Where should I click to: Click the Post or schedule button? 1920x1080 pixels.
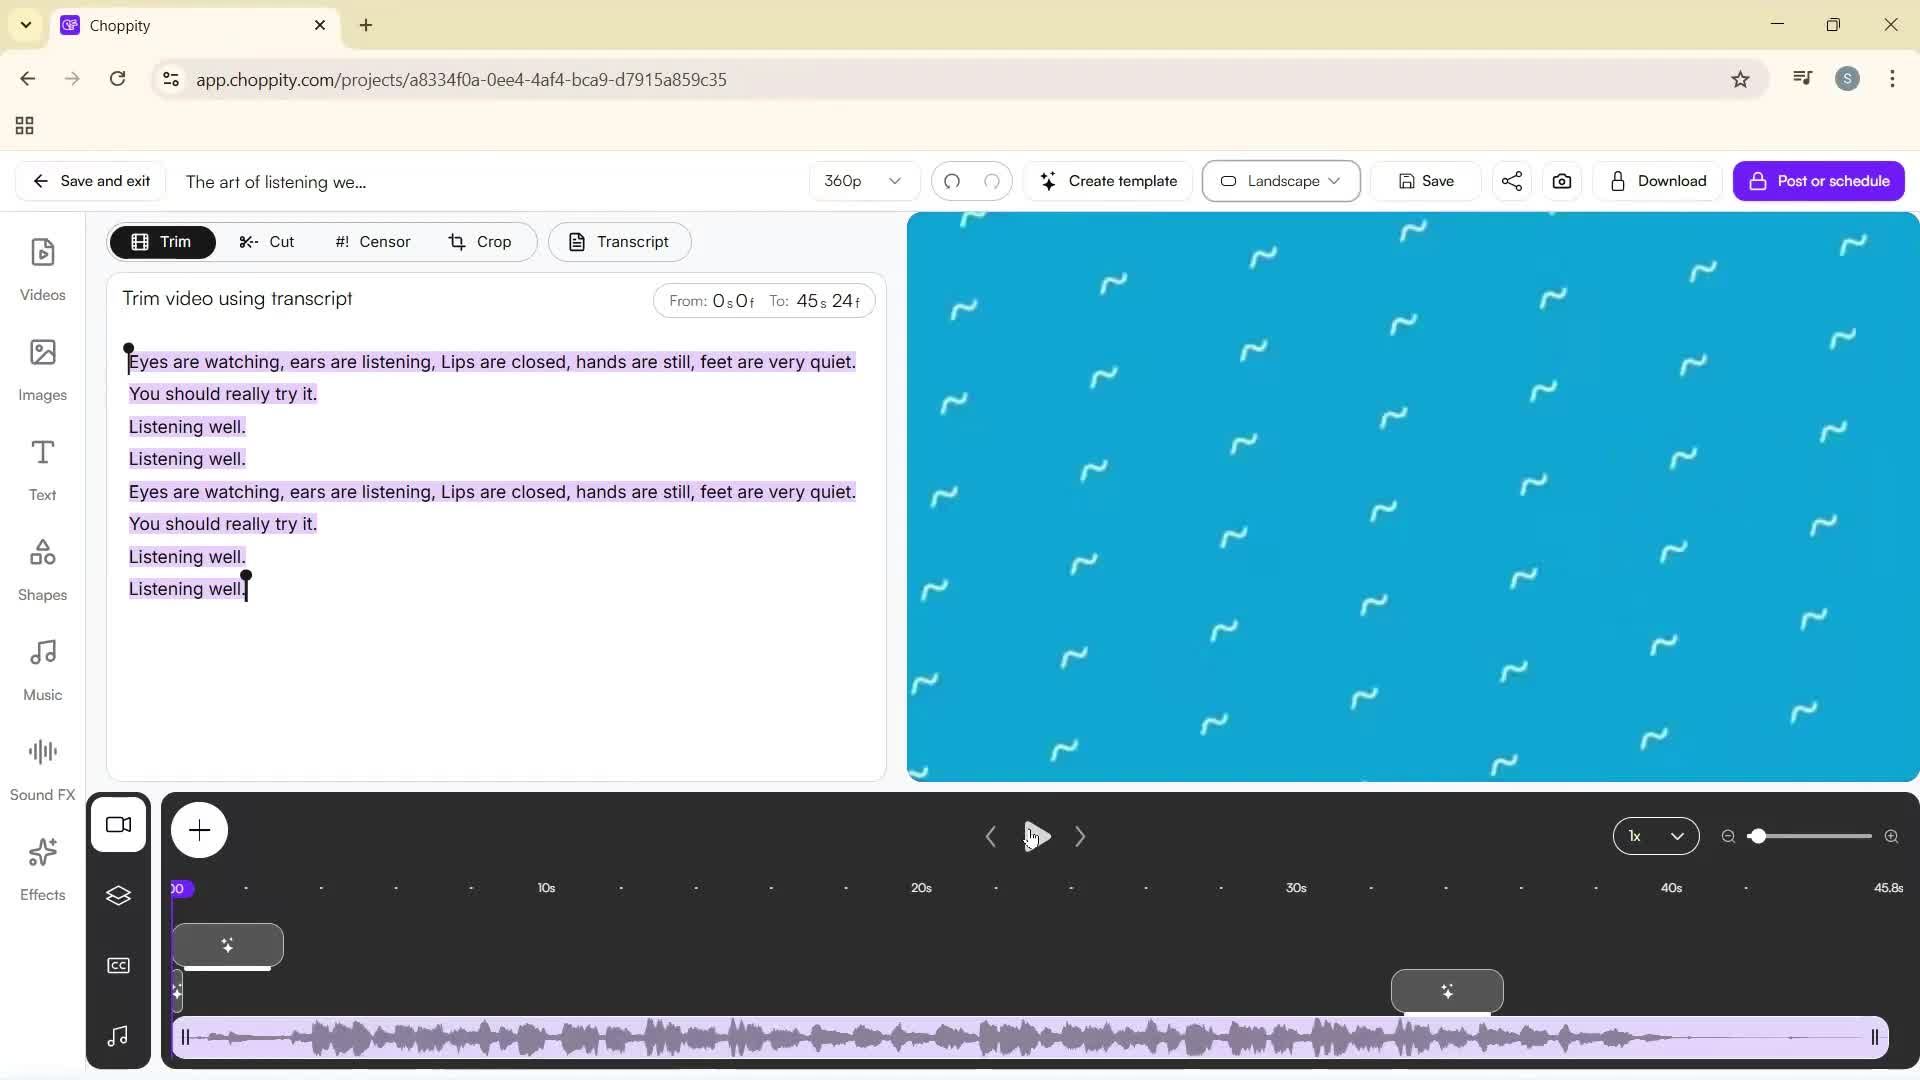click(1819, 181)
